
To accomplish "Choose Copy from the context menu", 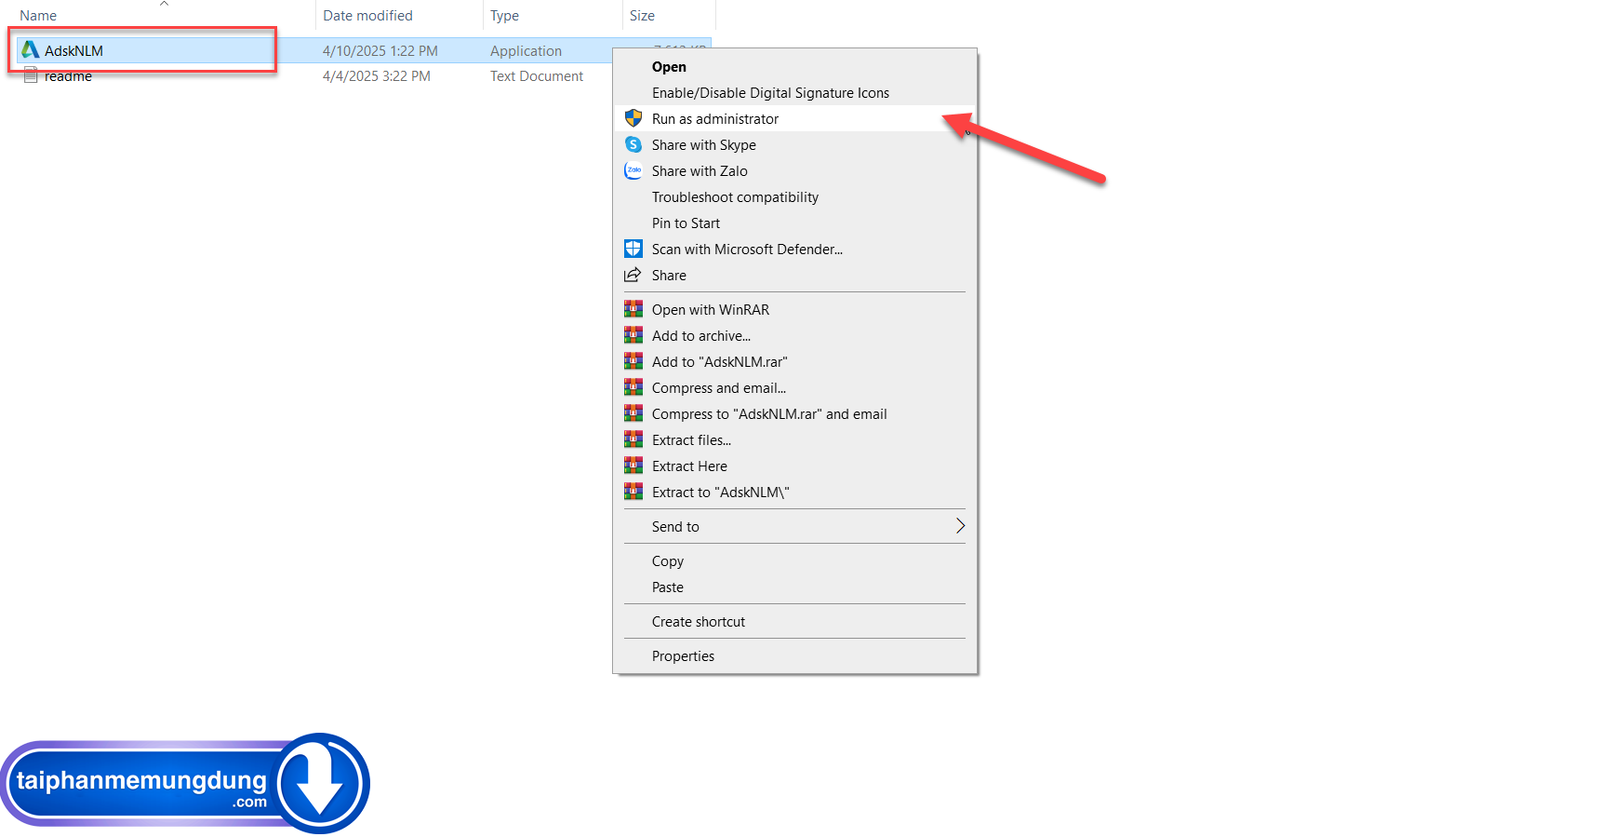I will coord(795,561).
